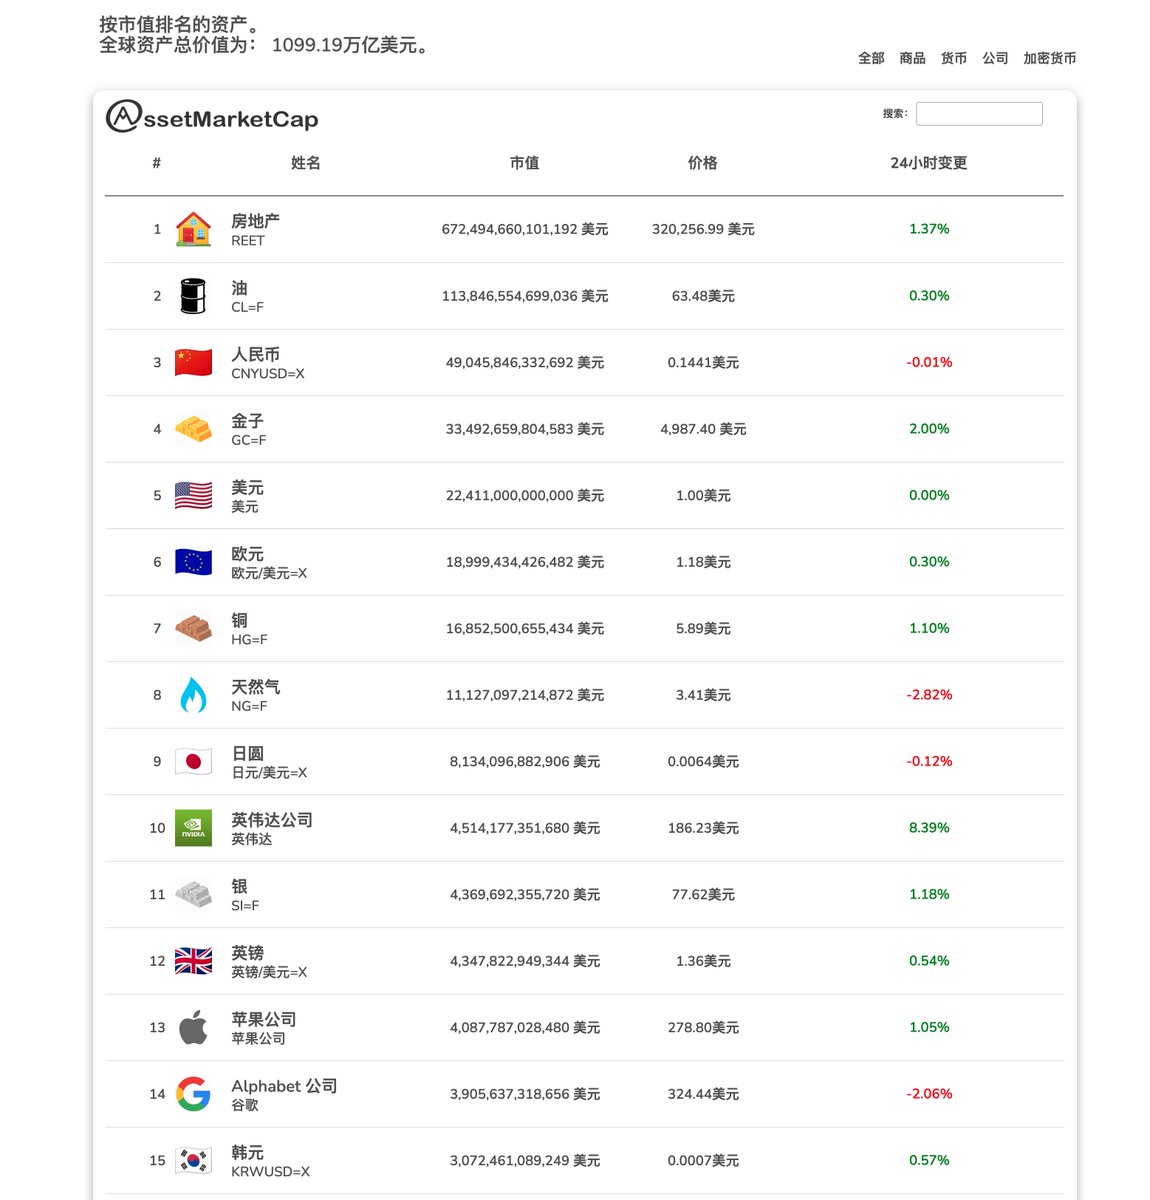Click market cap 672,494,660,101,192 美元
Screen dimensions: 1150x1200
click(525, 229)
